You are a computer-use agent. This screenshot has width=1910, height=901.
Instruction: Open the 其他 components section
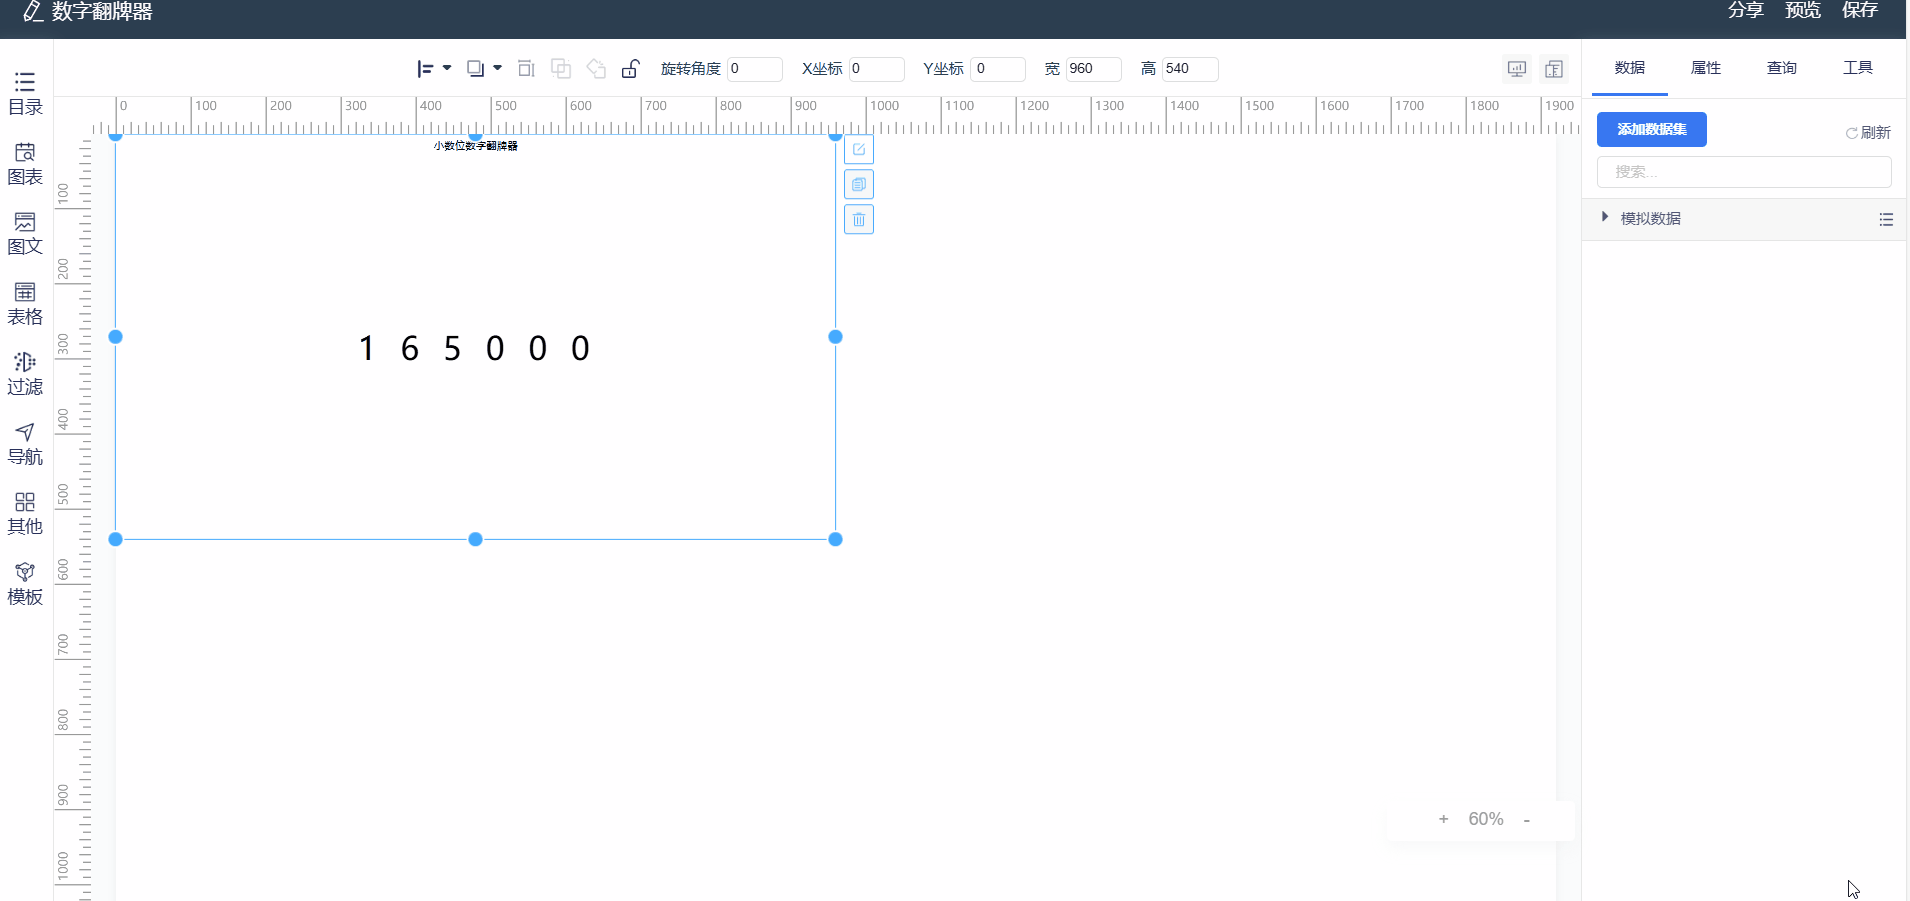point(25,514)
